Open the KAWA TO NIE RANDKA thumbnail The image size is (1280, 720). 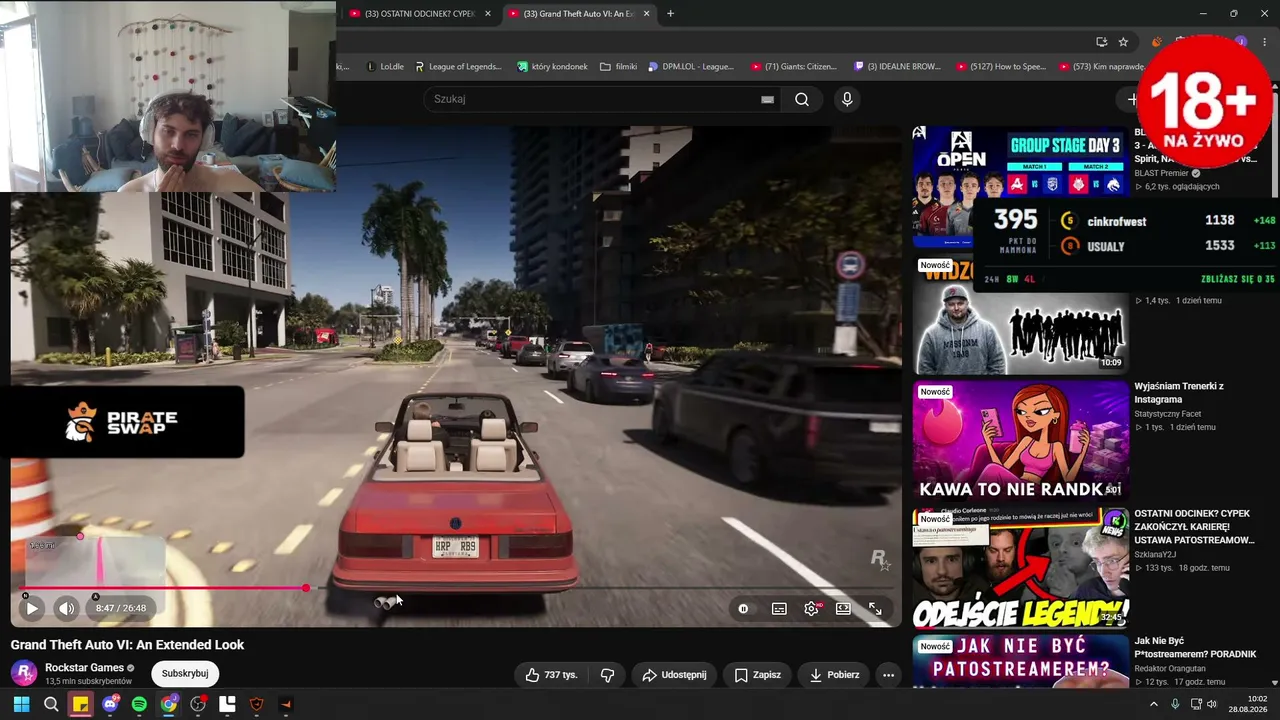tap(1021, 441)
